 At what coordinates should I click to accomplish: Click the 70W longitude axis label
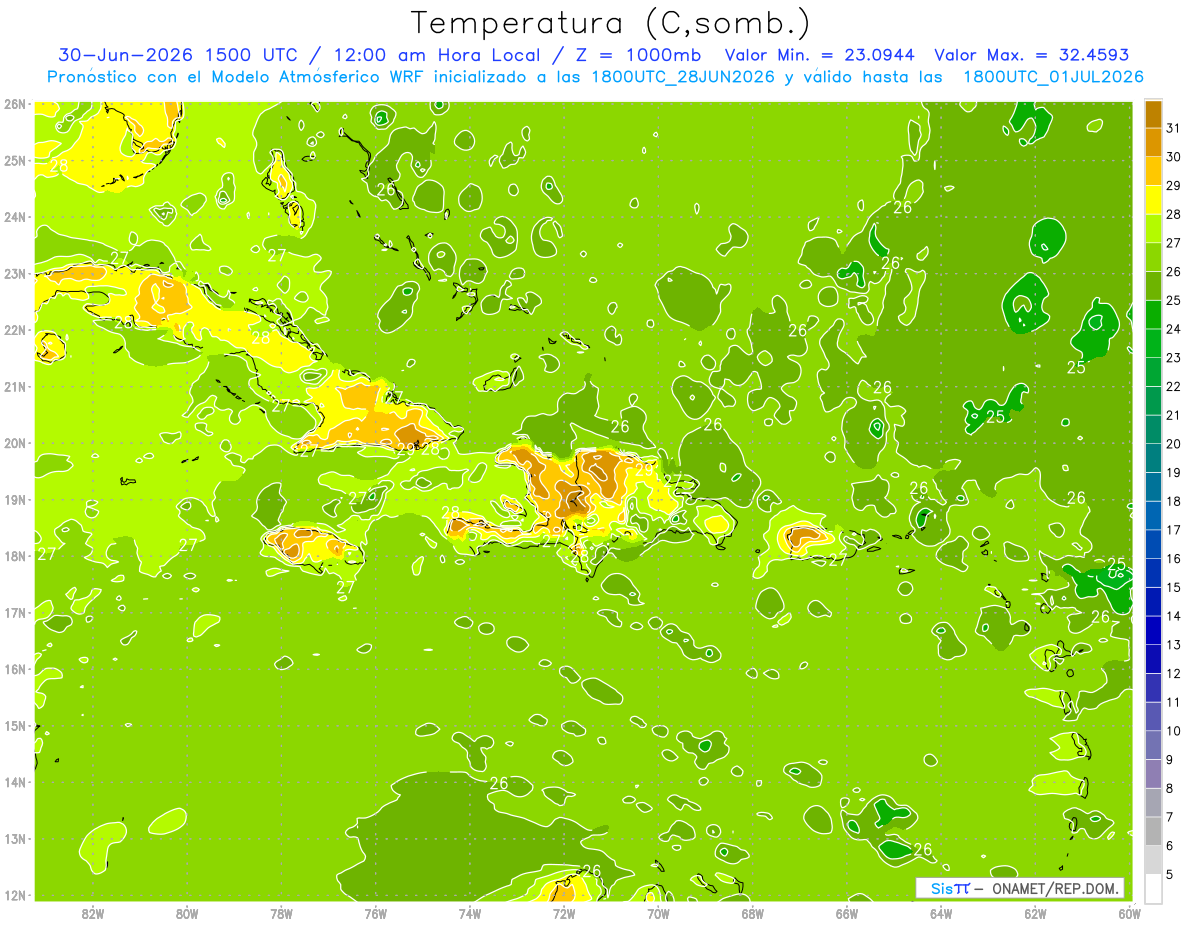pos(658,913)
